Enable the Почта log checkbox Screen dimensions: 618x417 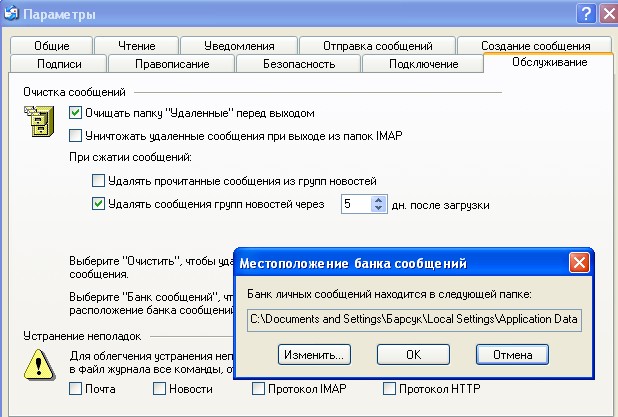[75, 389]
